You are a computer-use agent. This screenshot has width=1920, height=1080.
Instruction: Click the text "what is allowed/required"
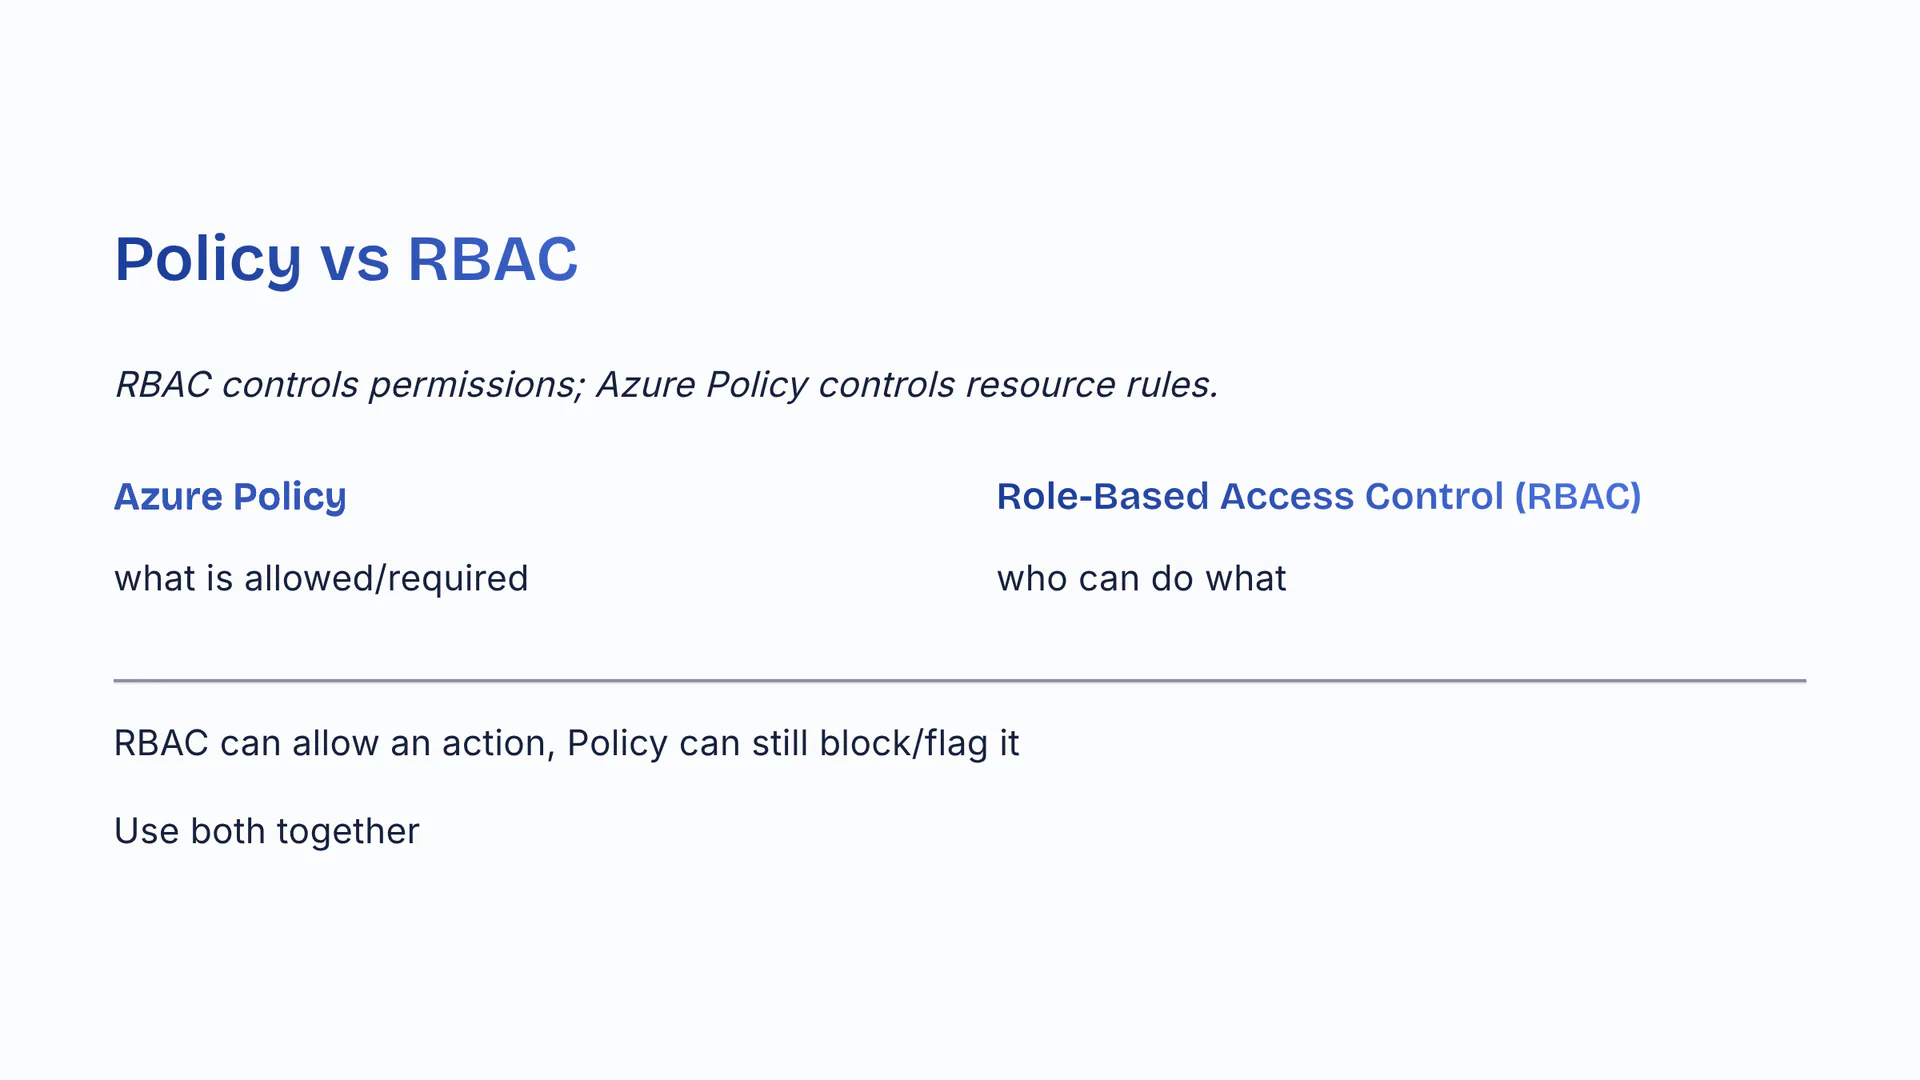point(321,579)
